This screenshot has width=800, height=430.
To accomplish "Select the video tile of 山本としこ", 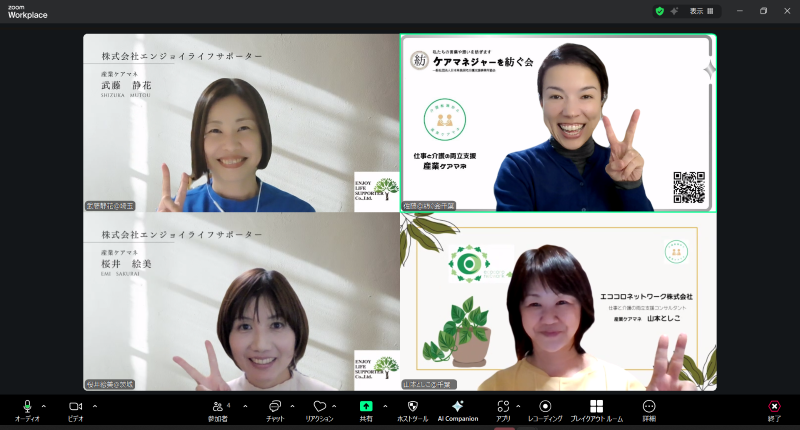I will (558, 301).
